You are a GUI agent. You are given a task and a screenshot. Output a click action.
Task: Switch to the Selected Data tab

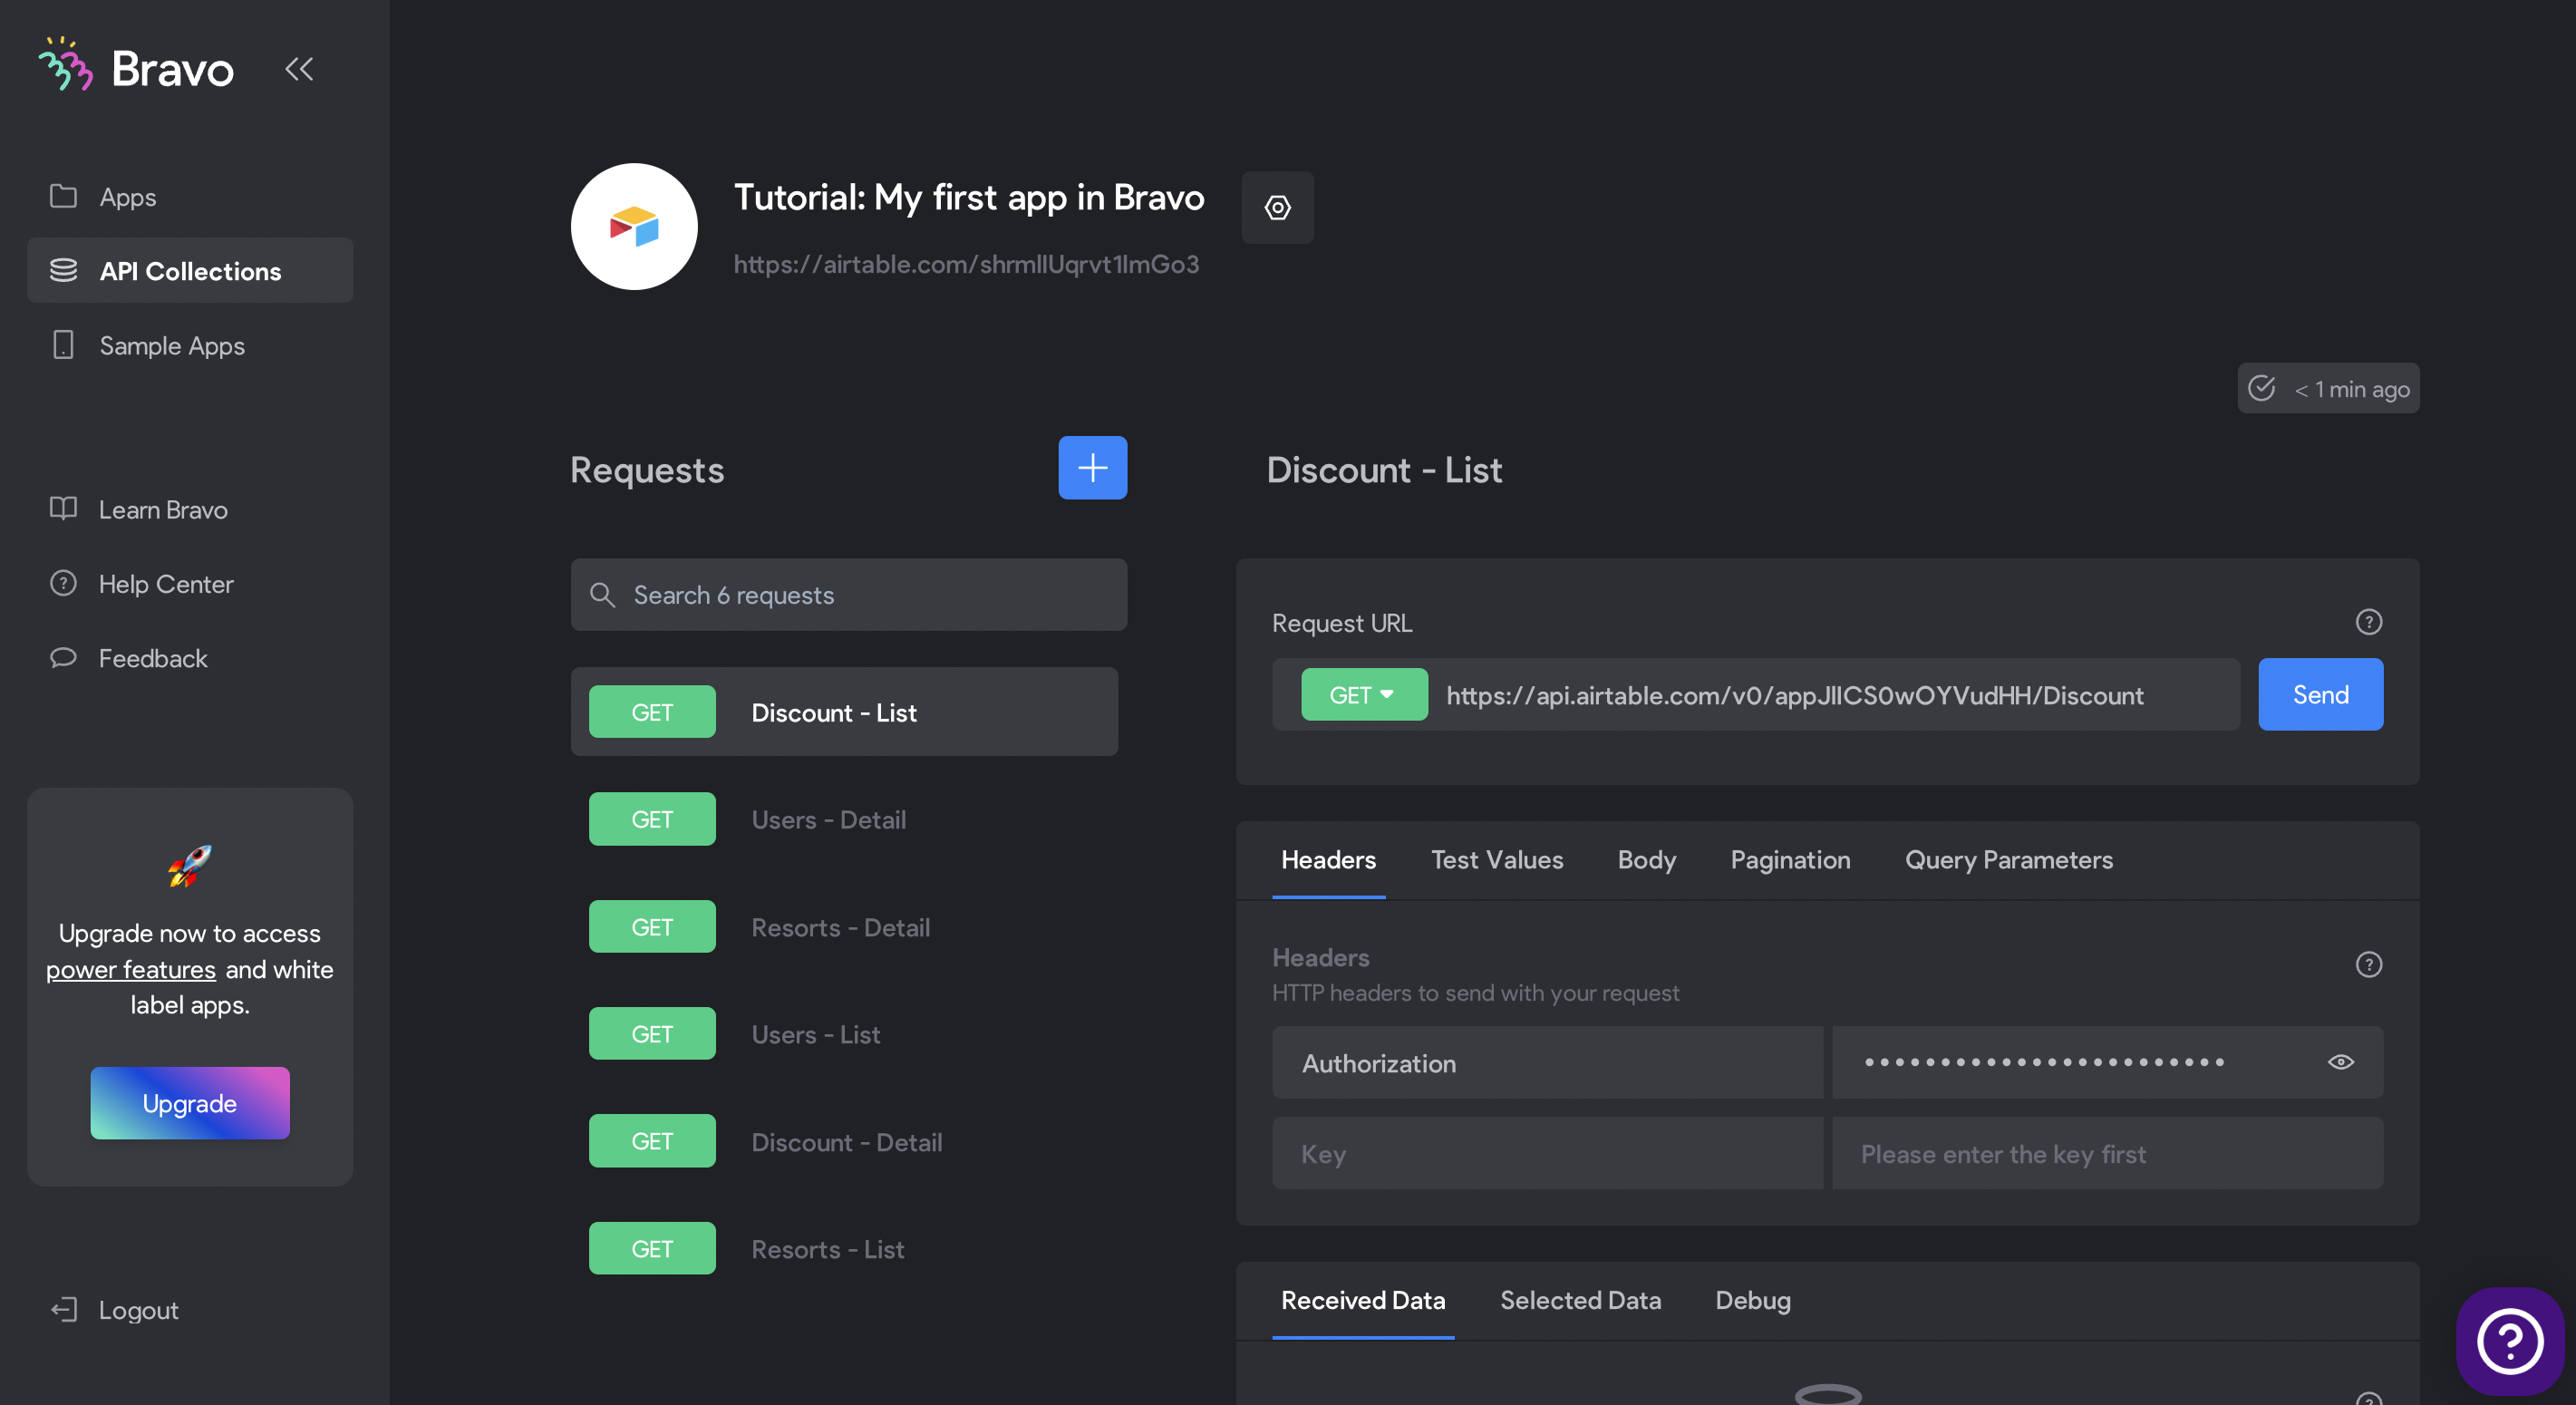coord(1580,1300)
